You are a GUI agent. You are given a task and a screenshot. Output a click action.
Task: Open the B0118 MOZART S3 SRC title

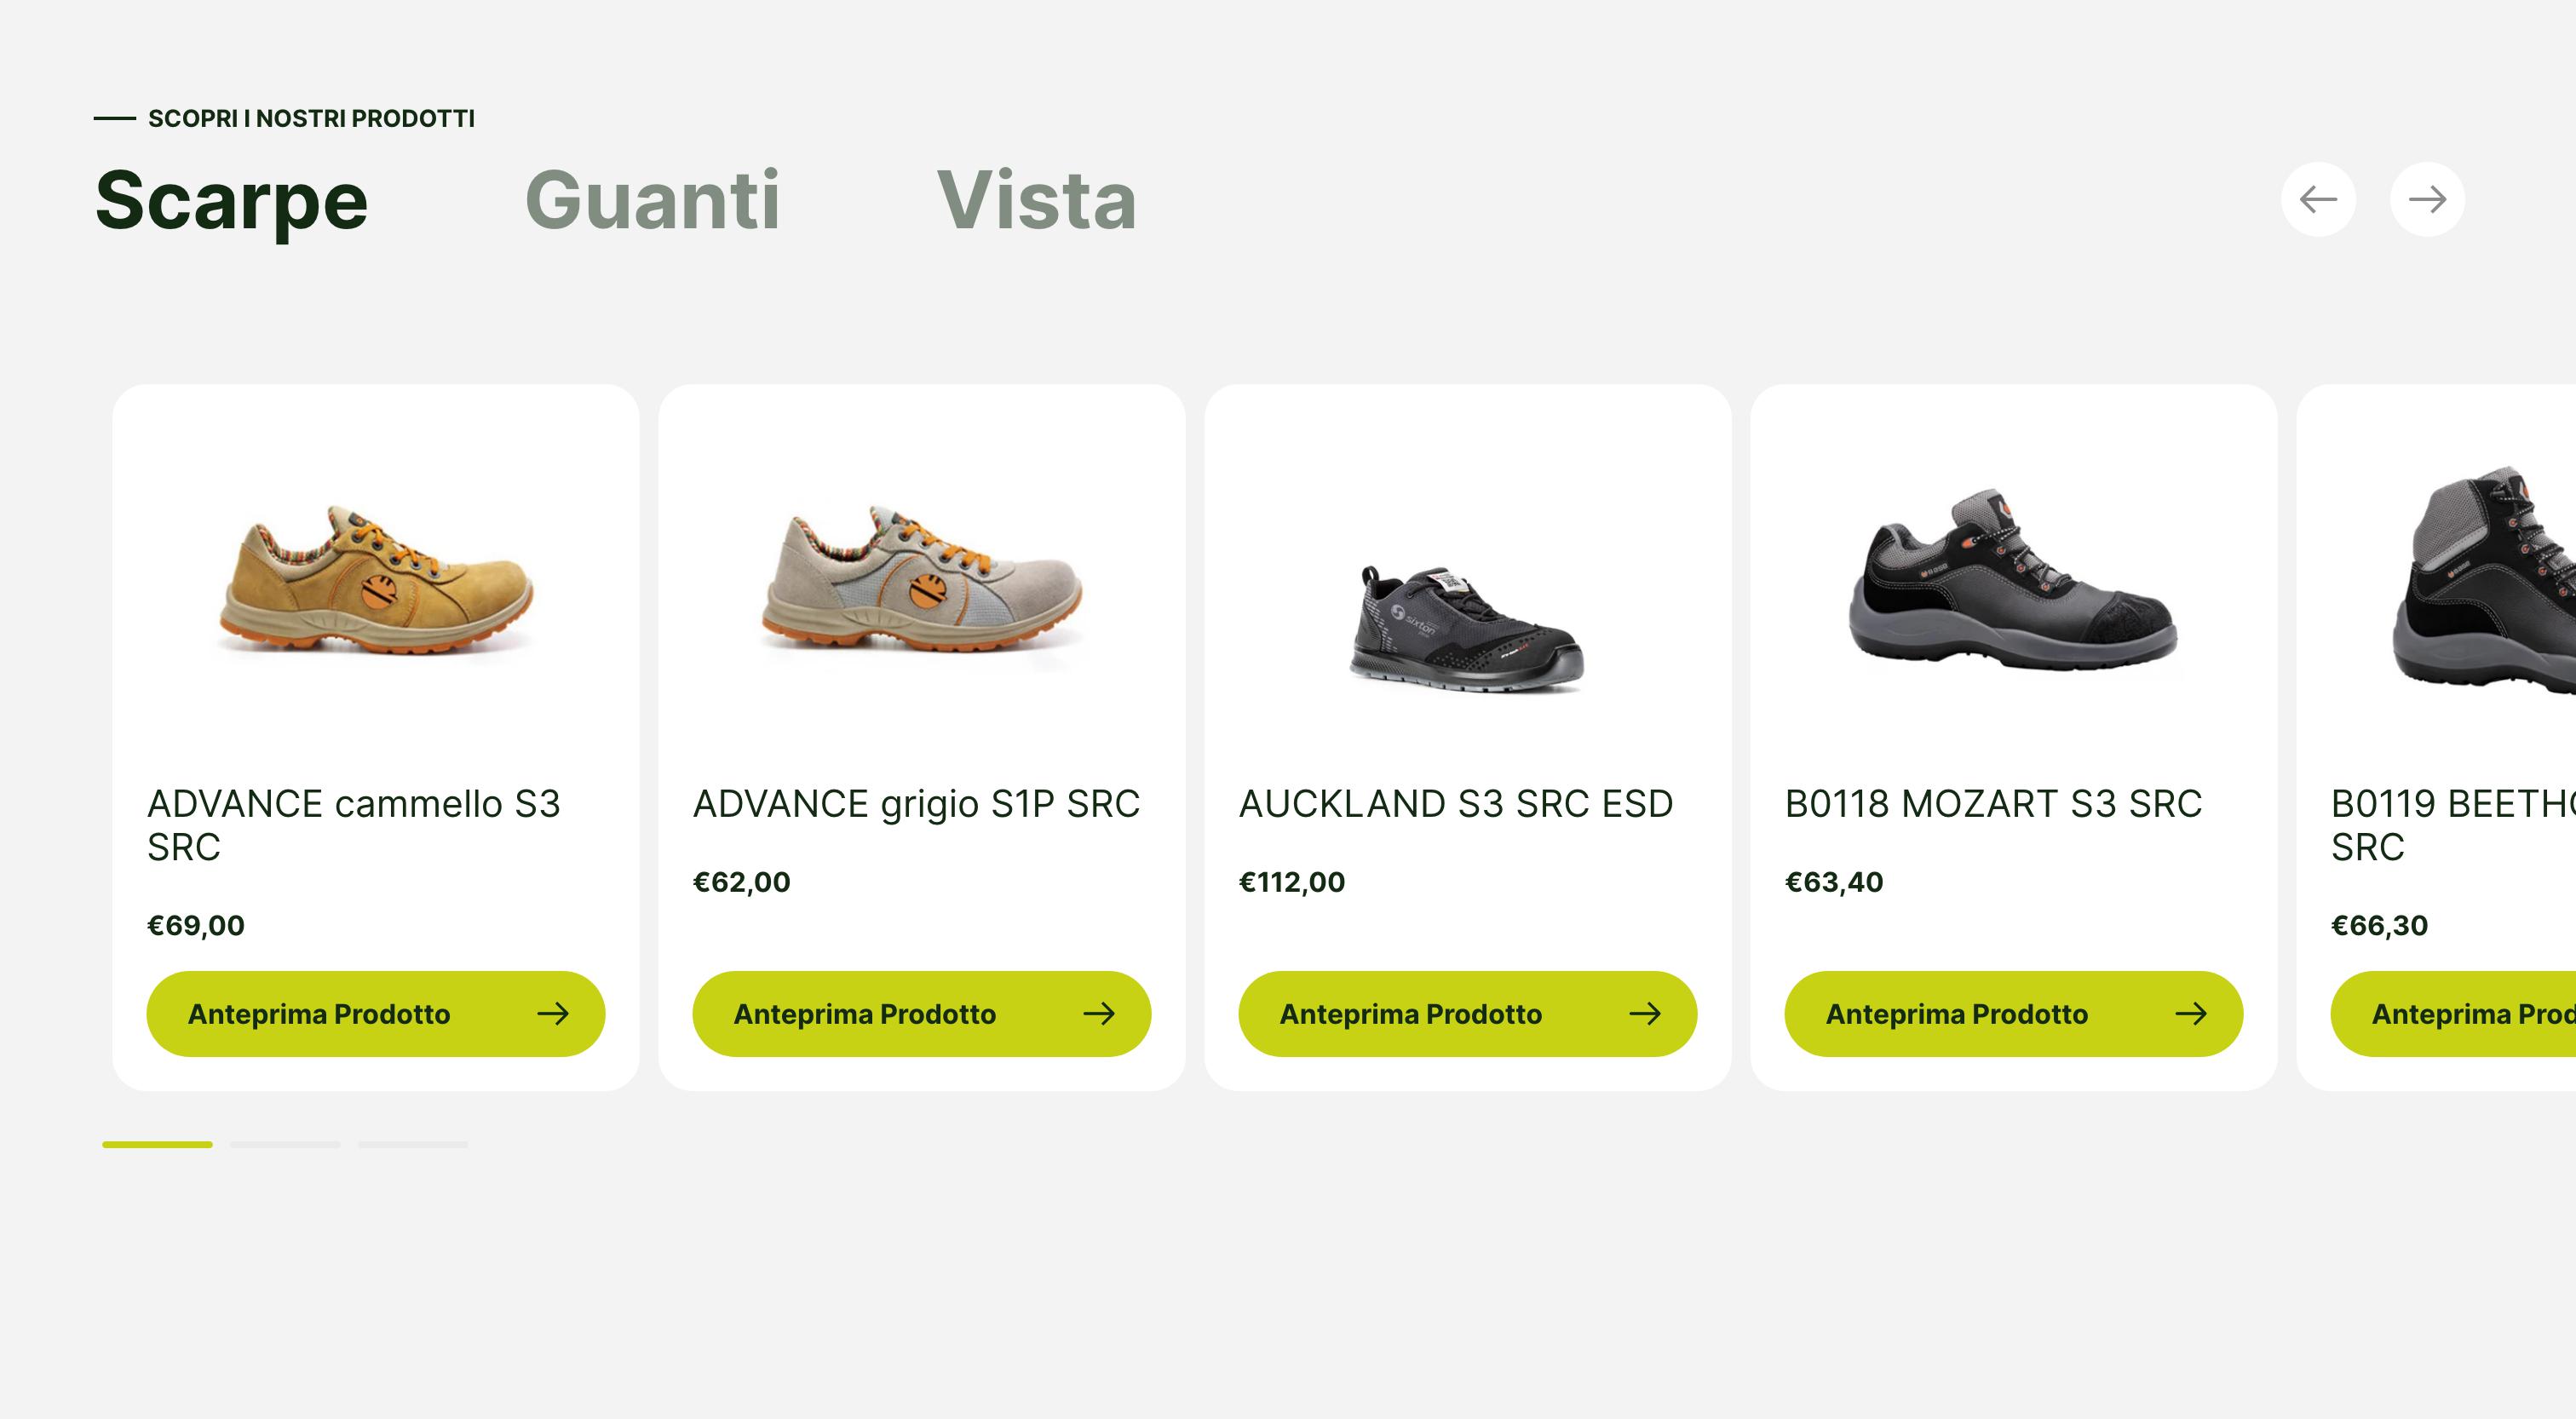pos(1993,803)
